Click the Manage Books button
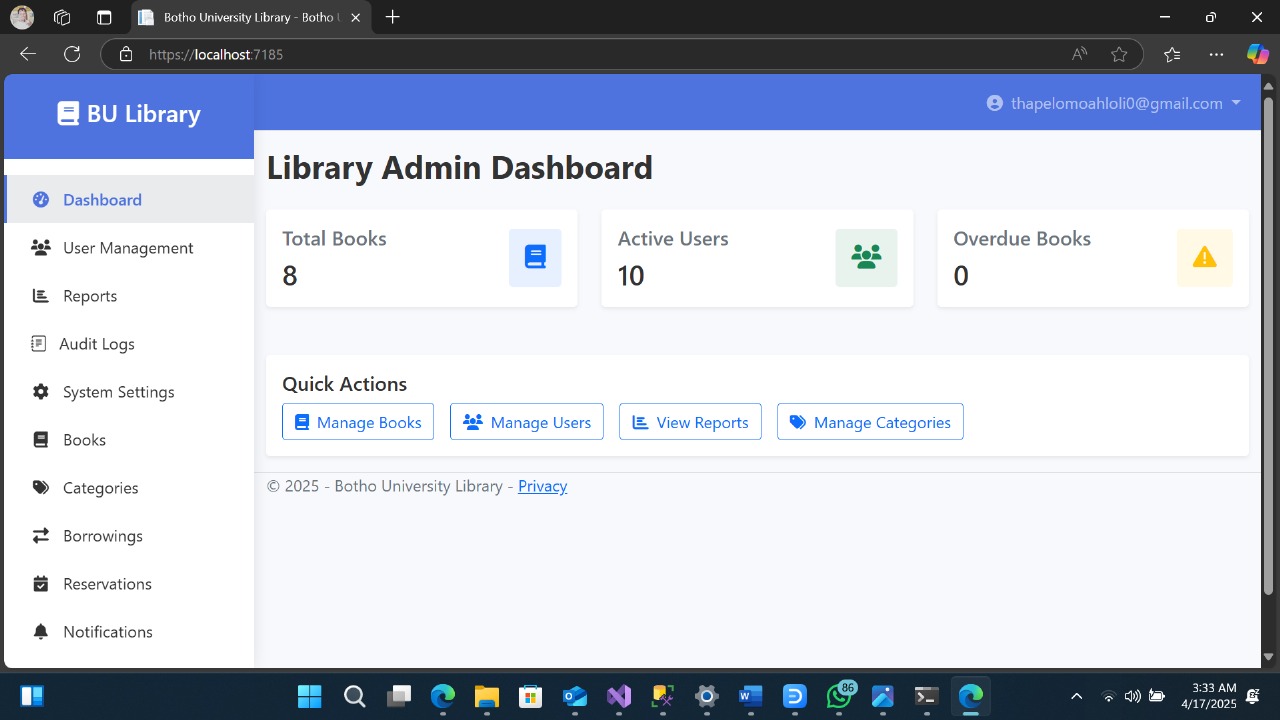Image resolution: width=1280 pixels, height=720 pixels. click(358, 422)
